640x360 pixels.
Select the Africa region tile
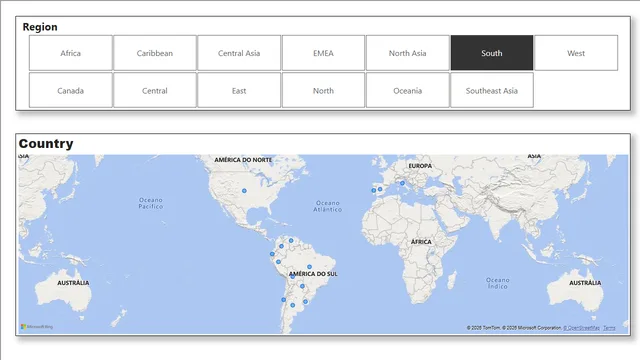click(71, 53)
